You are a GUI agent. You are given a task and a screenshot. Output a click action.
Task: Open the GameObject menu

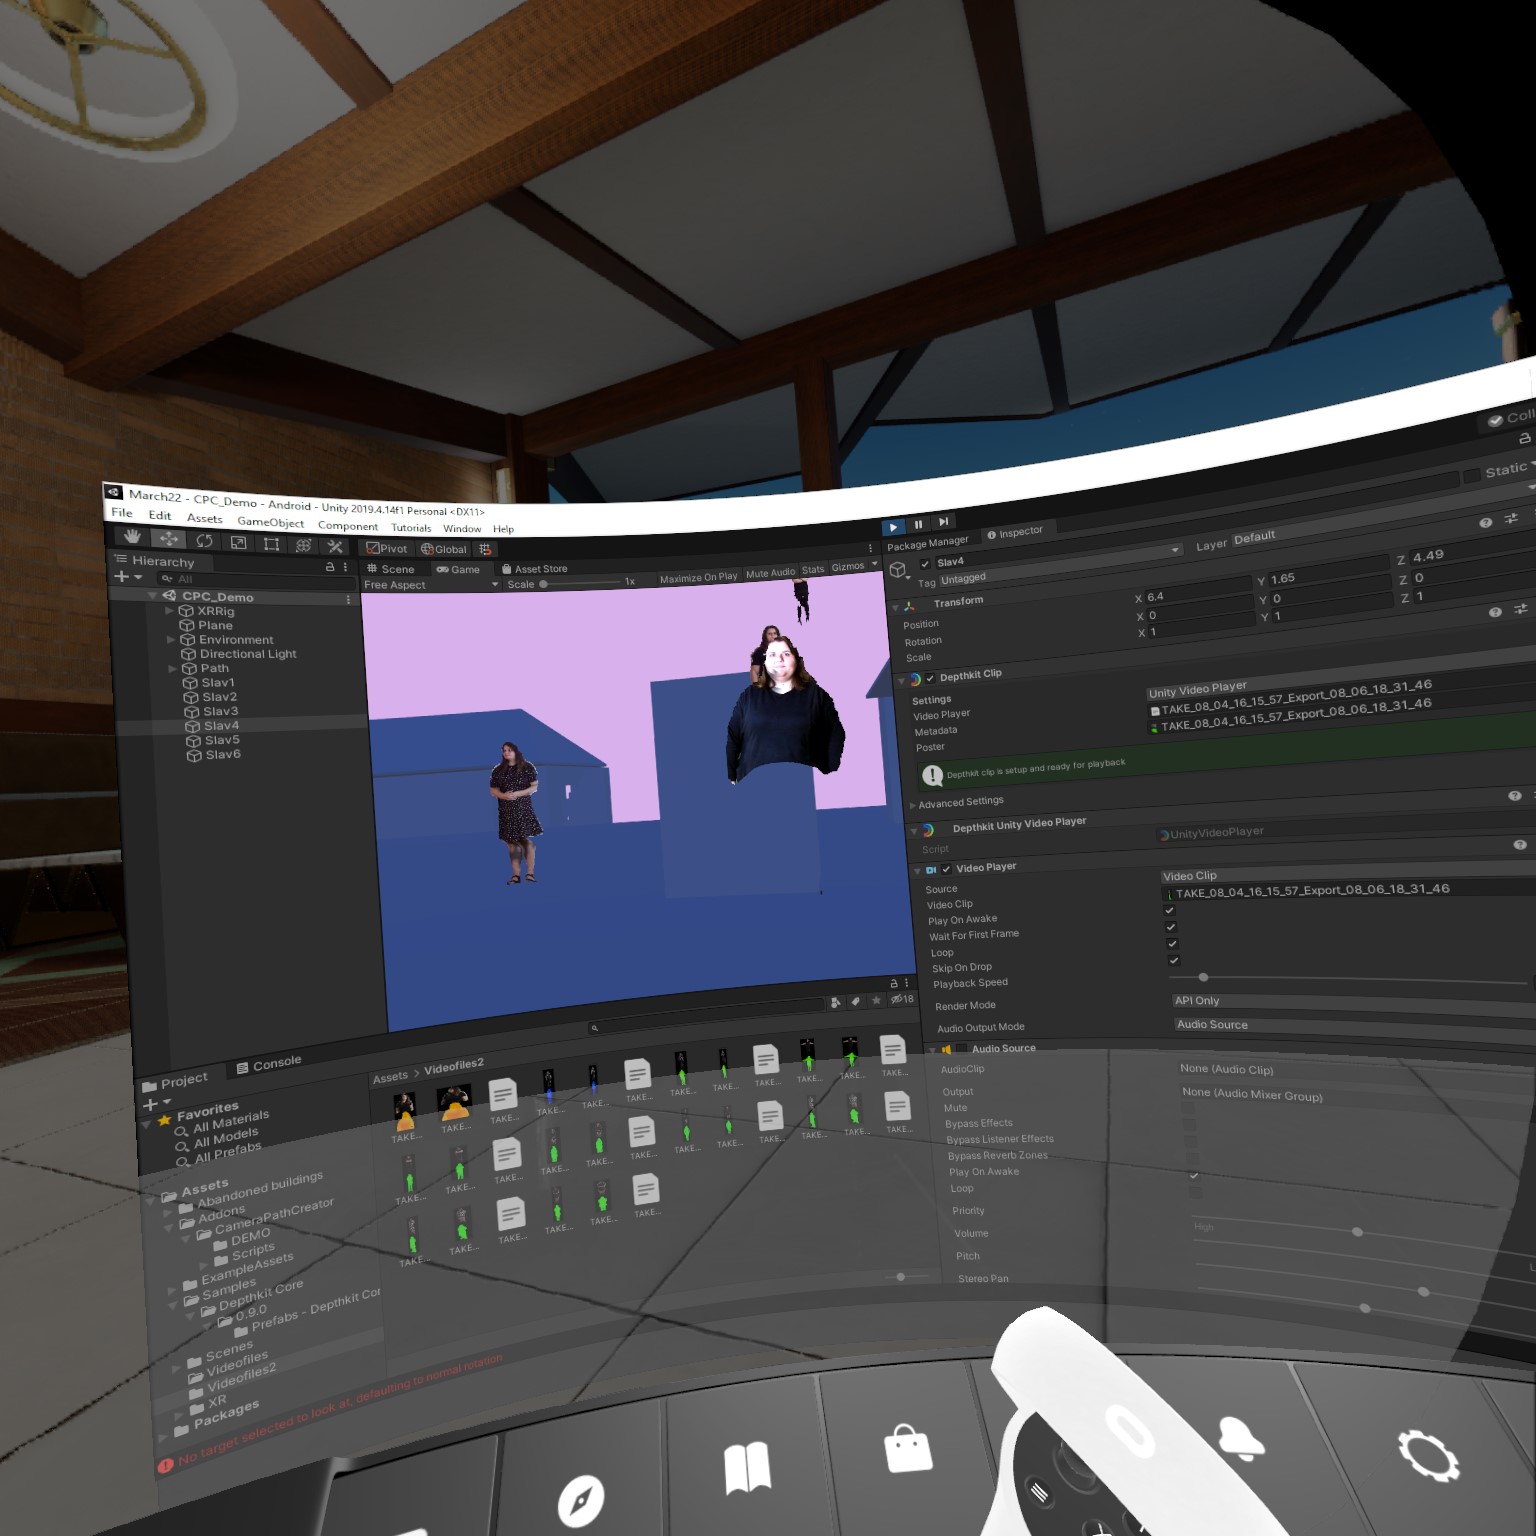tap(270, 522)
